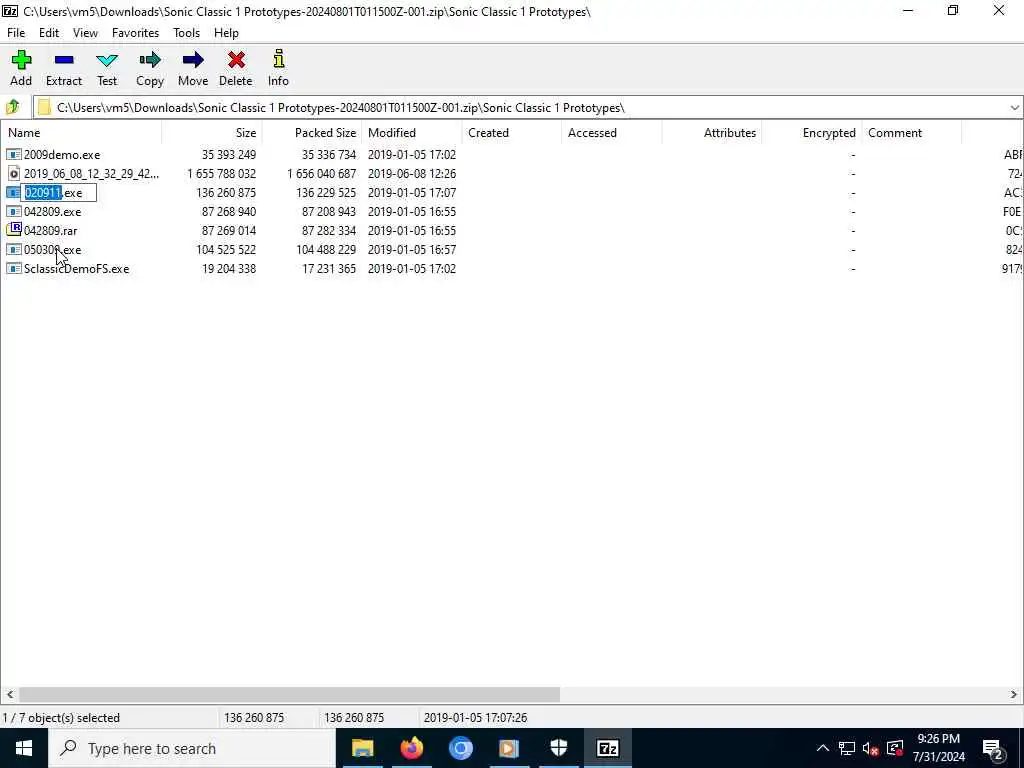Sort by Accessed column header

pos(611,133)
